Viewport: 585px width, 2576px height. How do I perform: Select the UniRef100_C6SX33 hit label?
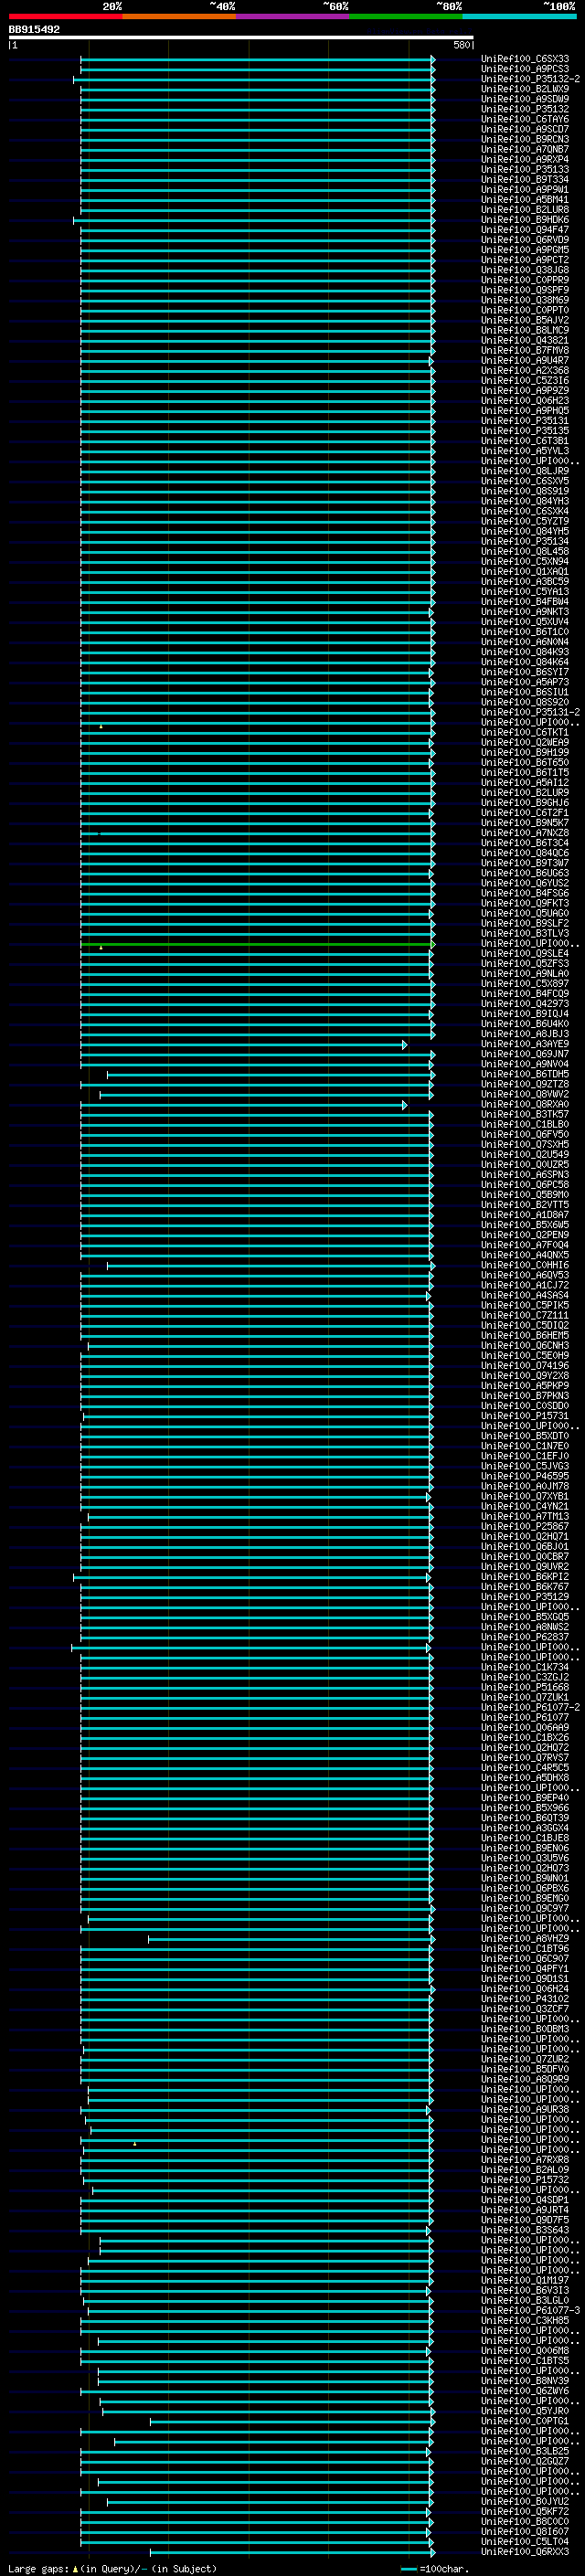tap(525, 59)
